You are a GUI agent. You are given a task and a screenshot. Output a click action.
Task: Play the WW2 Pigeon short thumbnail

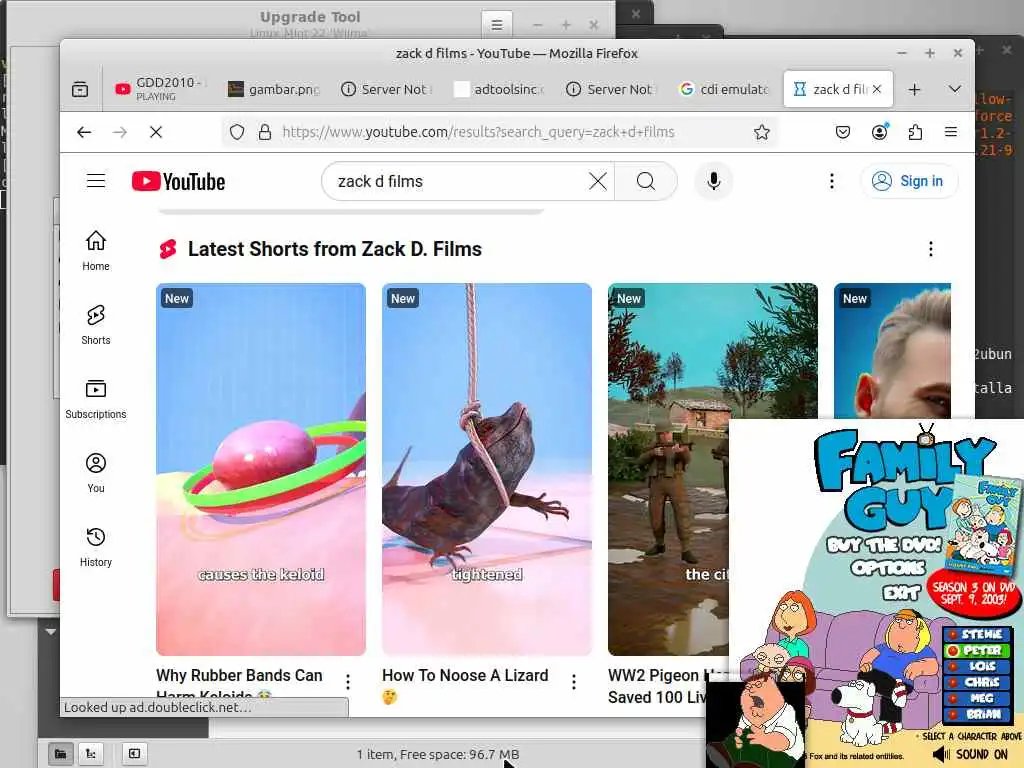click(668, 469)
